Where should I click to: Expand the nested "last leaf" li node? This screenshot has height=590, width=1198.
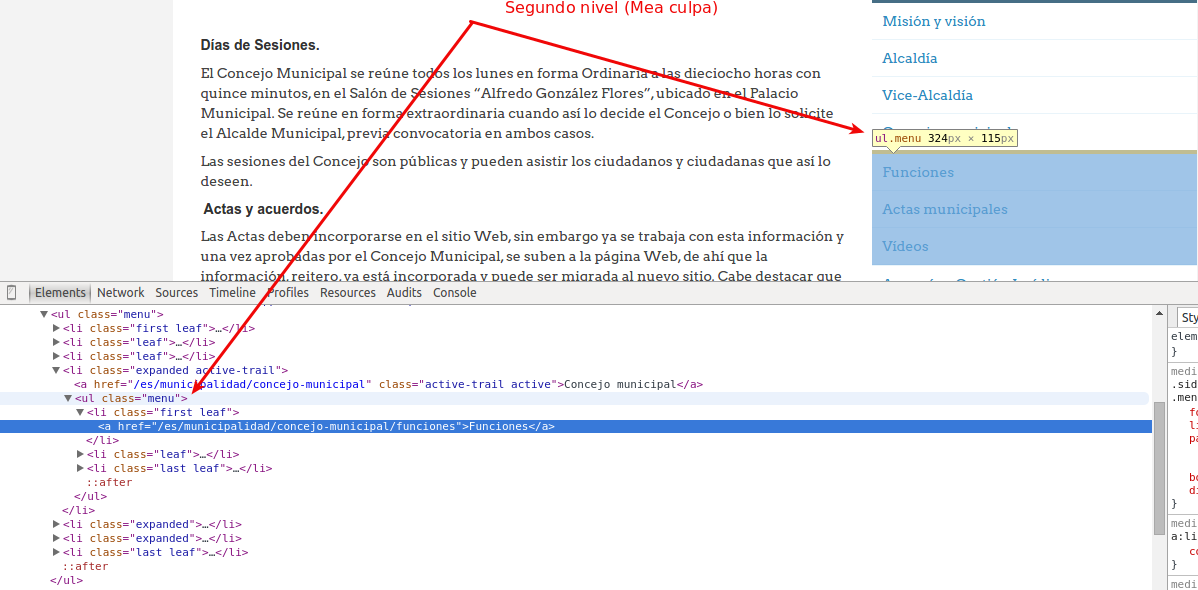click(x=80, y=468)
